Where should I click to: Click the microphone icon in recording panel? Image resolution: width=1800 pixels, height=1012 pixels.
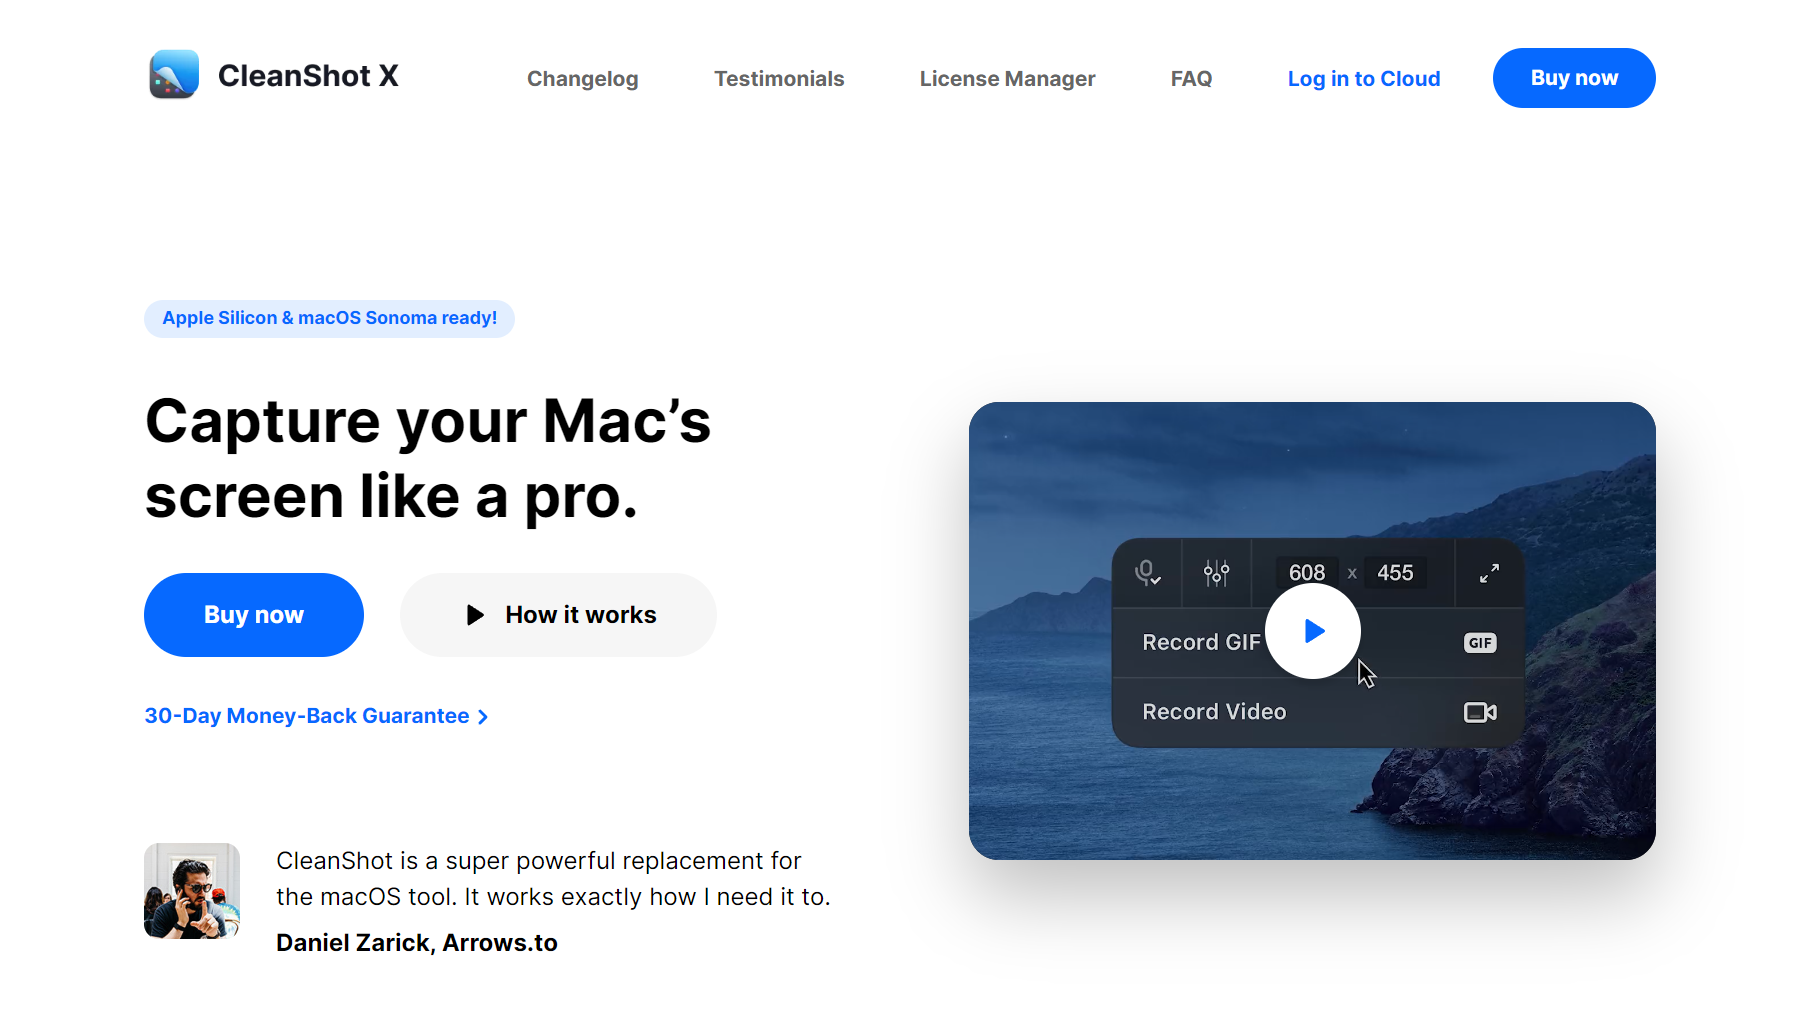(x=1147, y=573)
